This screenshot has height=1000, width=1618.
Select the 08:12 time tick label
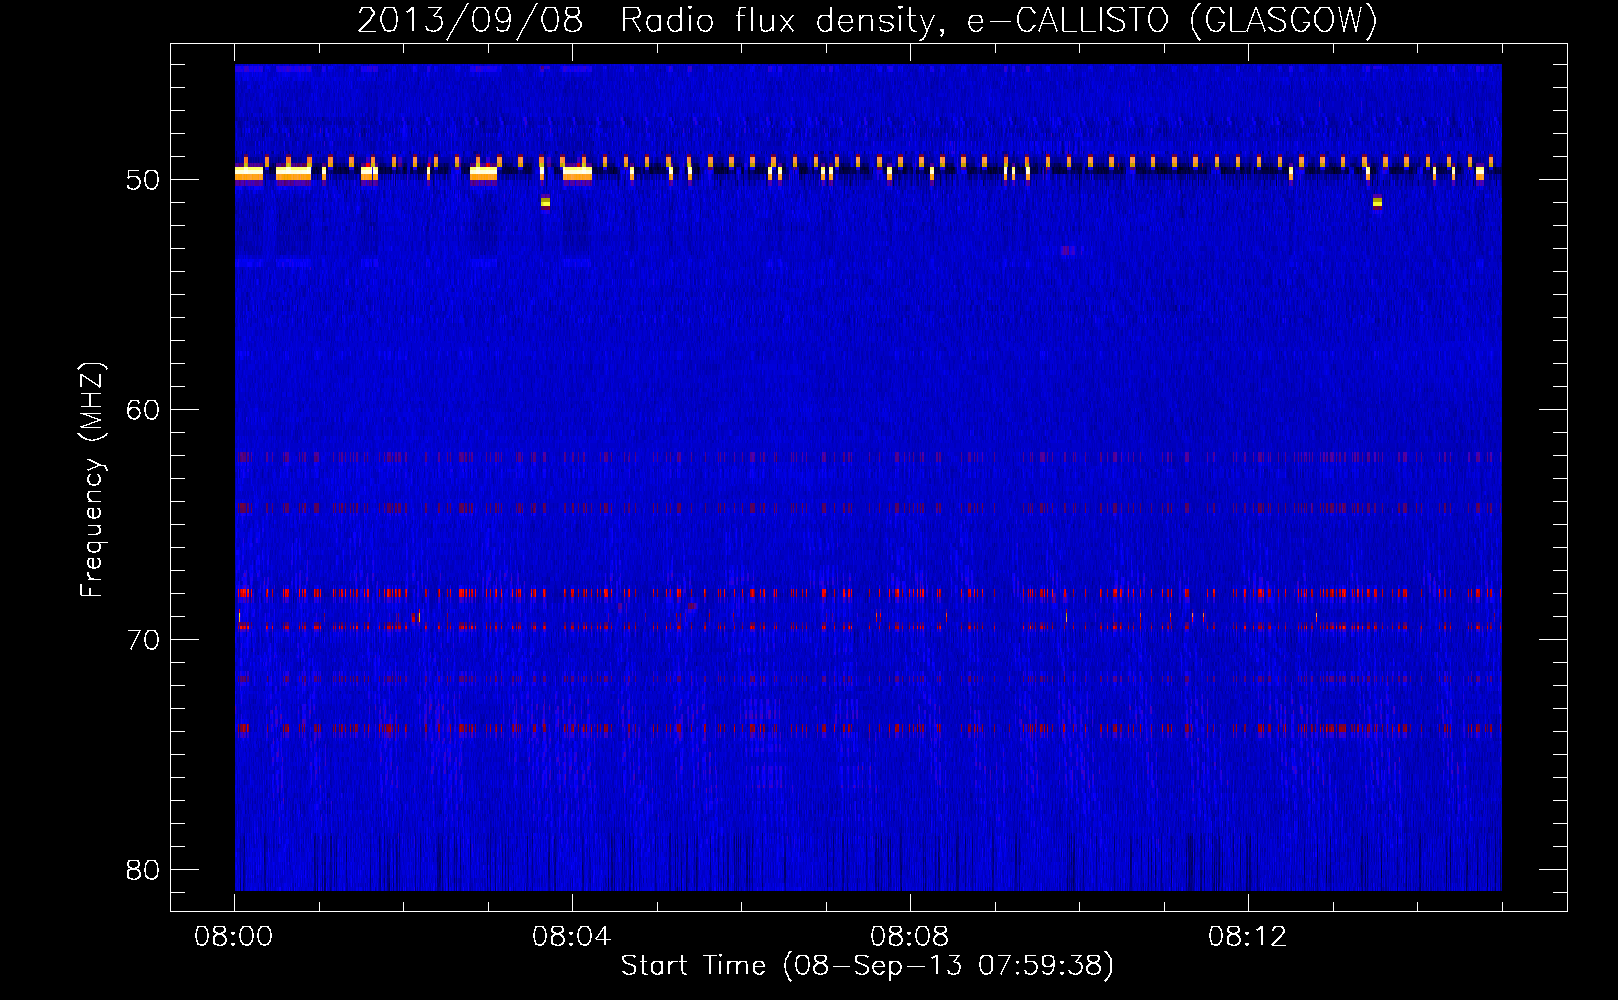point(1248,937)
